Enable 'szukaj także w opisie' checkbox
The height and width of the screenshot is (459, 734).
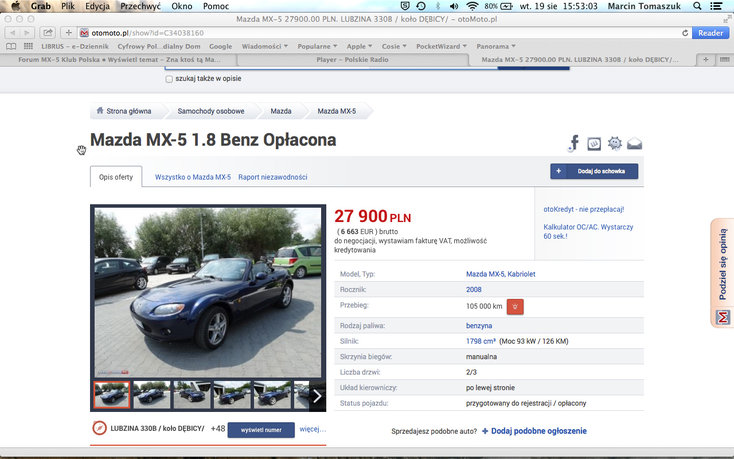point(169,79)
